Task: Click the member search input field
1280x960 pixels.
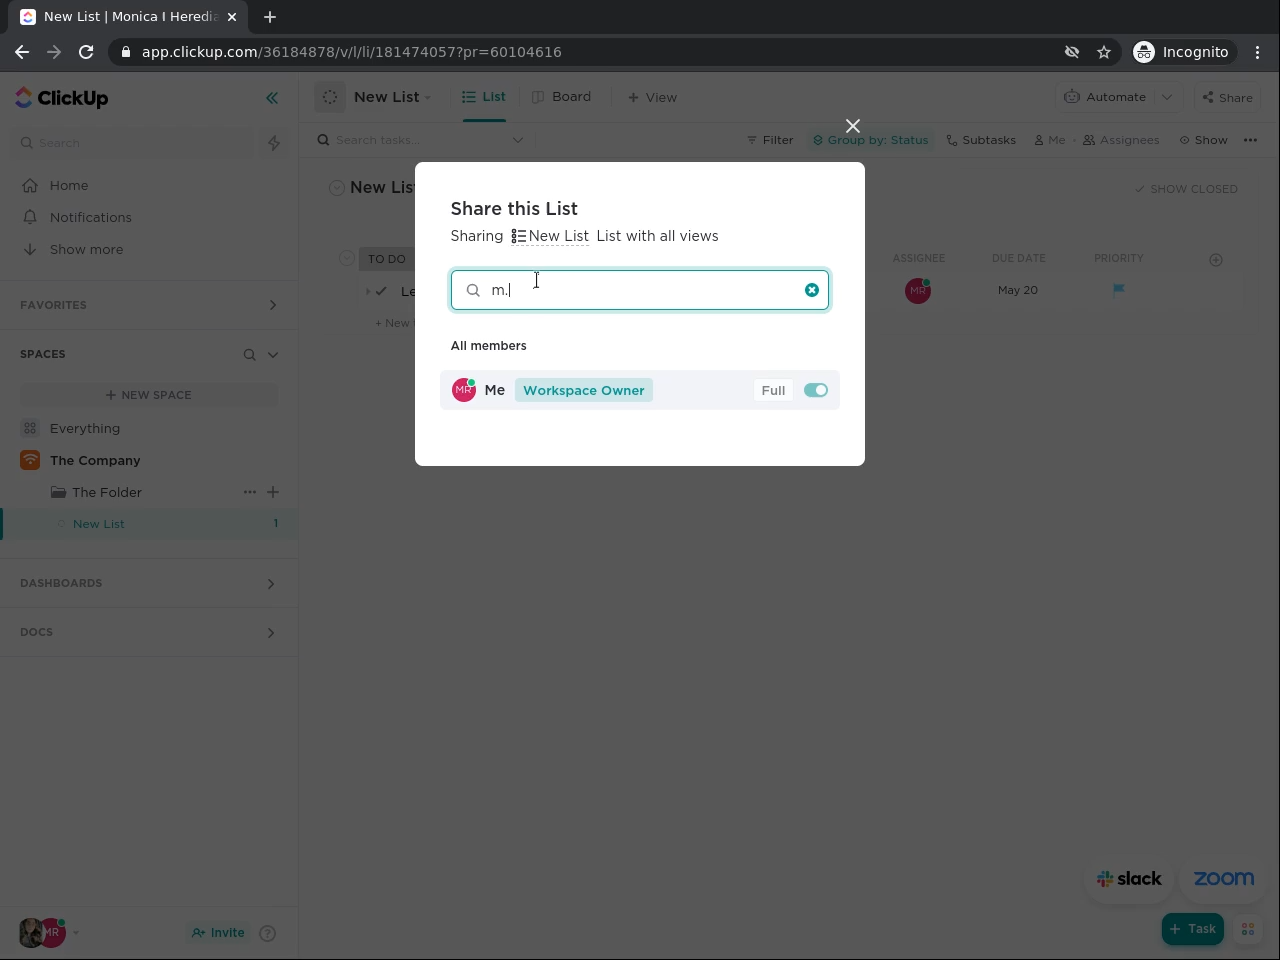Action: (x=640, y=290)
